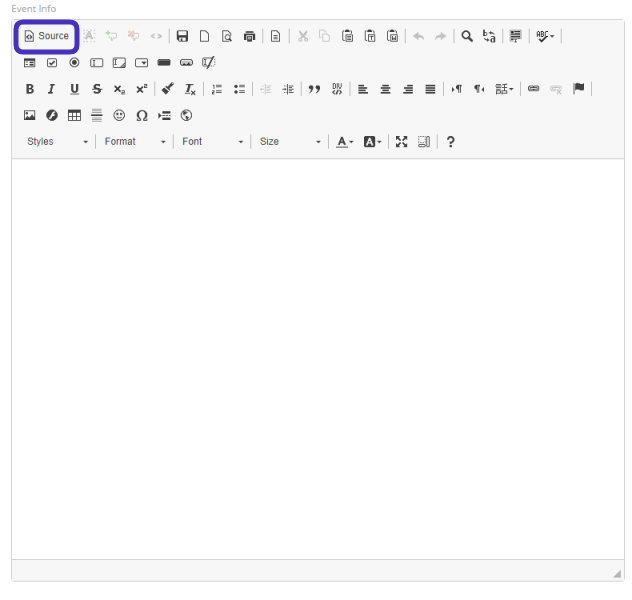
Task: Insert an Image
Action: tap(29, 116)
